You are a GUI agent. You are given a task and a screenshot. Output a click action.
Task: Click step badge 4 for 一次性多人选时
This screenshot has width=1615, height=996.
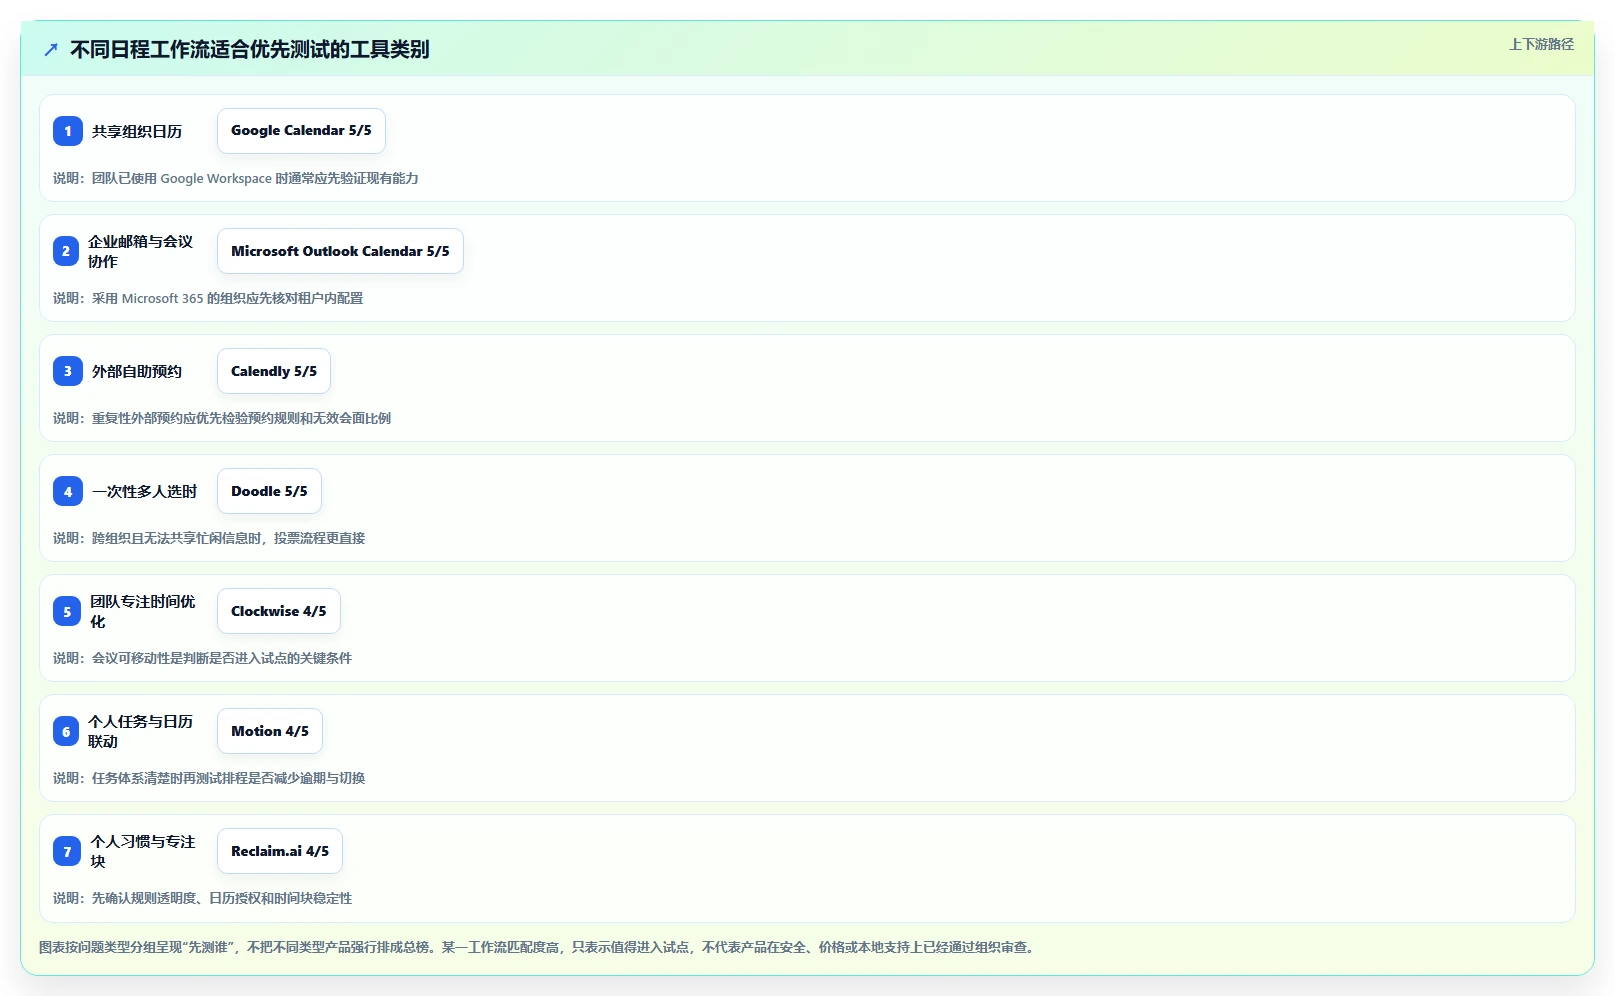tap(68, 491)
